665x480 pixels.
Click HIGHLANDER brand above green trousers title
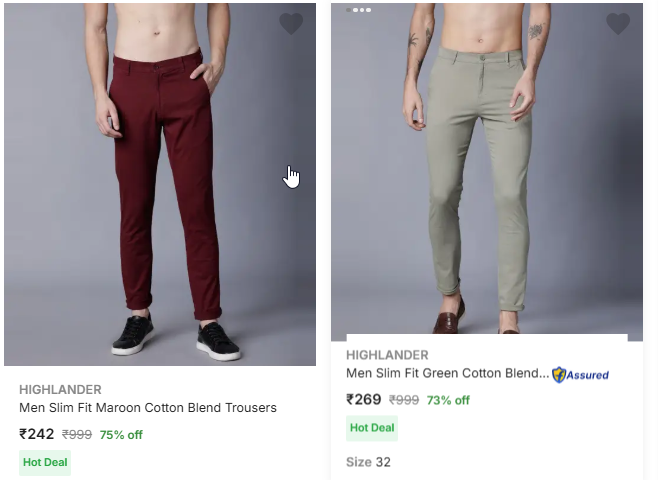coord(387,355)
